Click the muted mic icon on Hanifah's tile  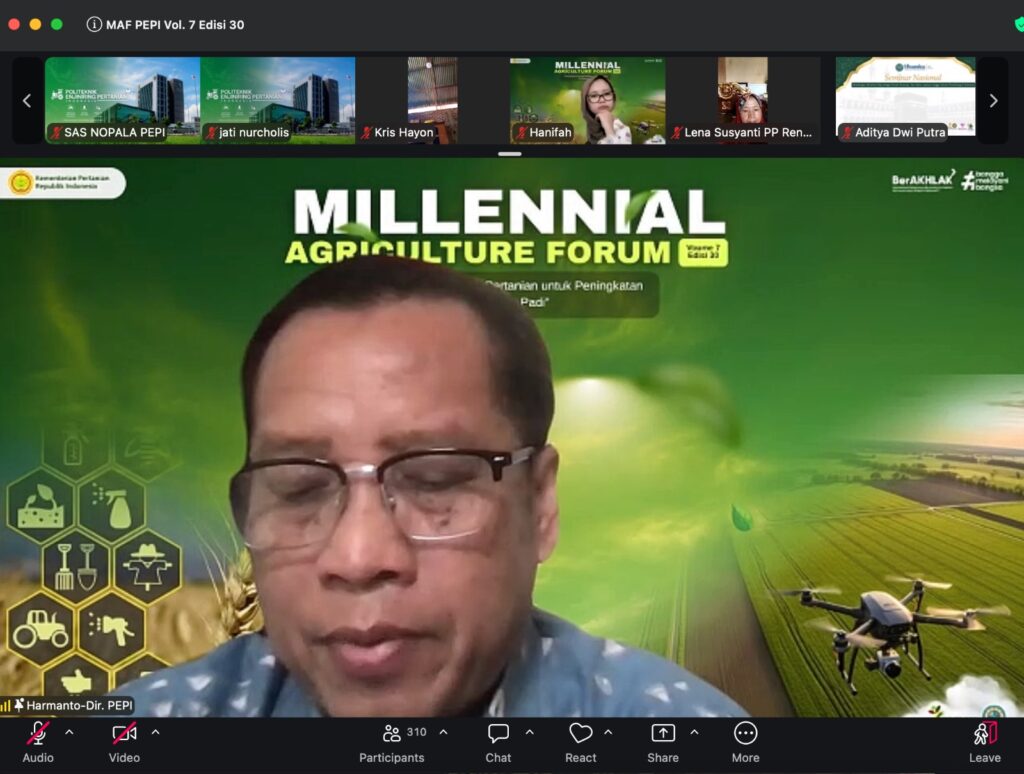pos(520,133)
